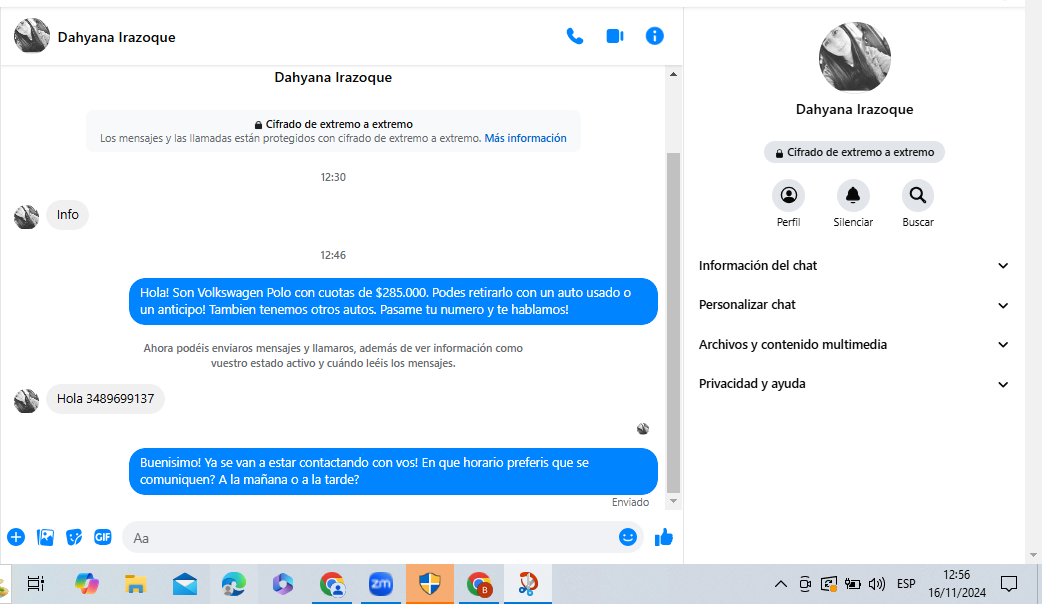Click the Aa message input field
1042x604 pixels.
click(x=370, y=537)
